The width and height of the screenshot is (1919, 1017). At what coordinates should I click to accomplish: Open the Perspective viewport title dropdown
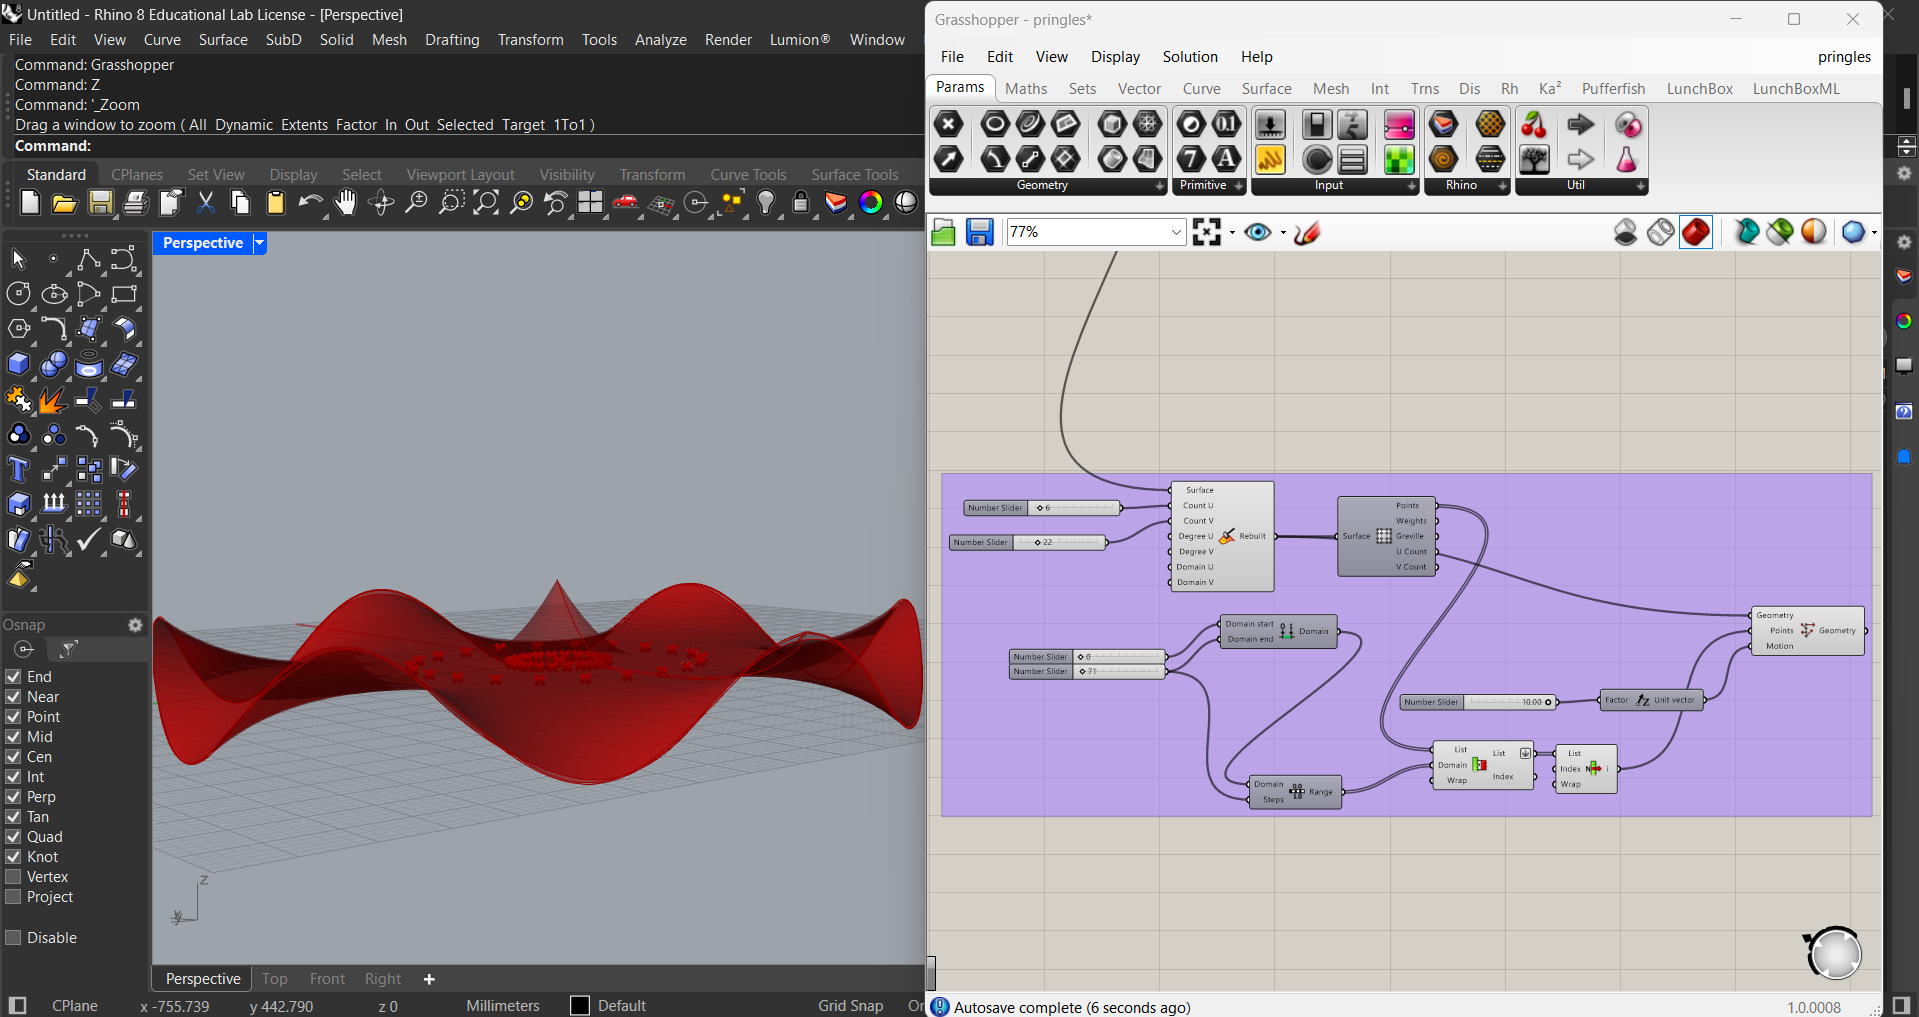(x=258, y=243)
